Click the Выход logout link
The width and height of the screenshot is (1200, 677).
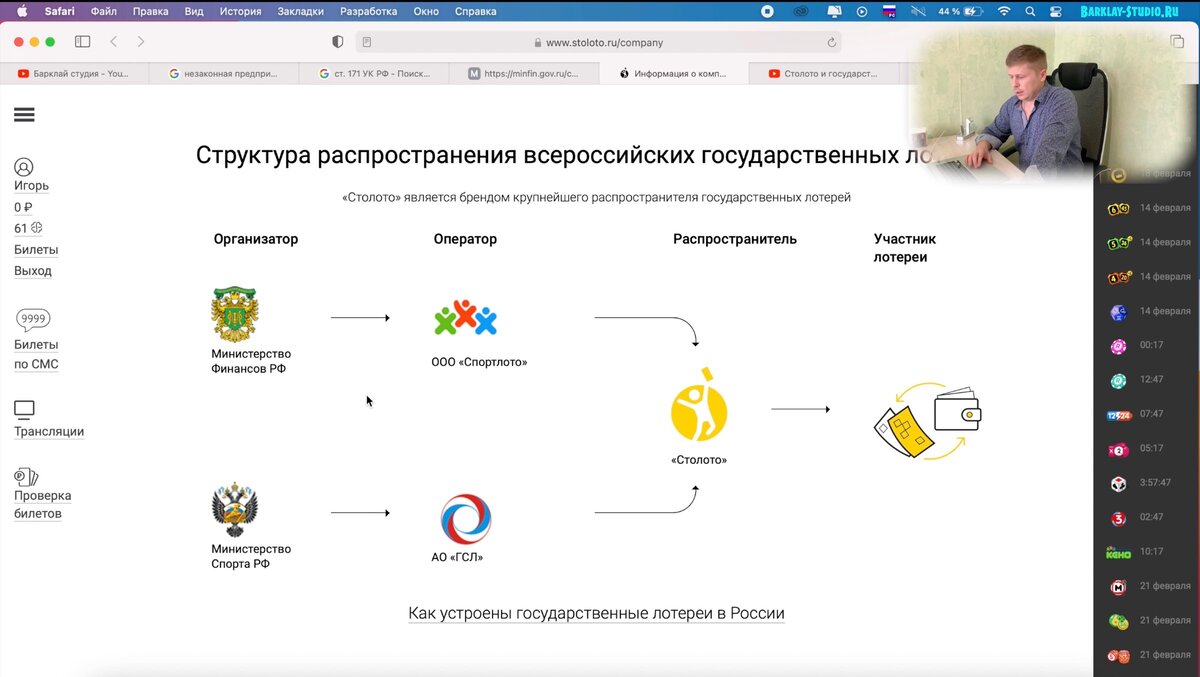(33, 271)
